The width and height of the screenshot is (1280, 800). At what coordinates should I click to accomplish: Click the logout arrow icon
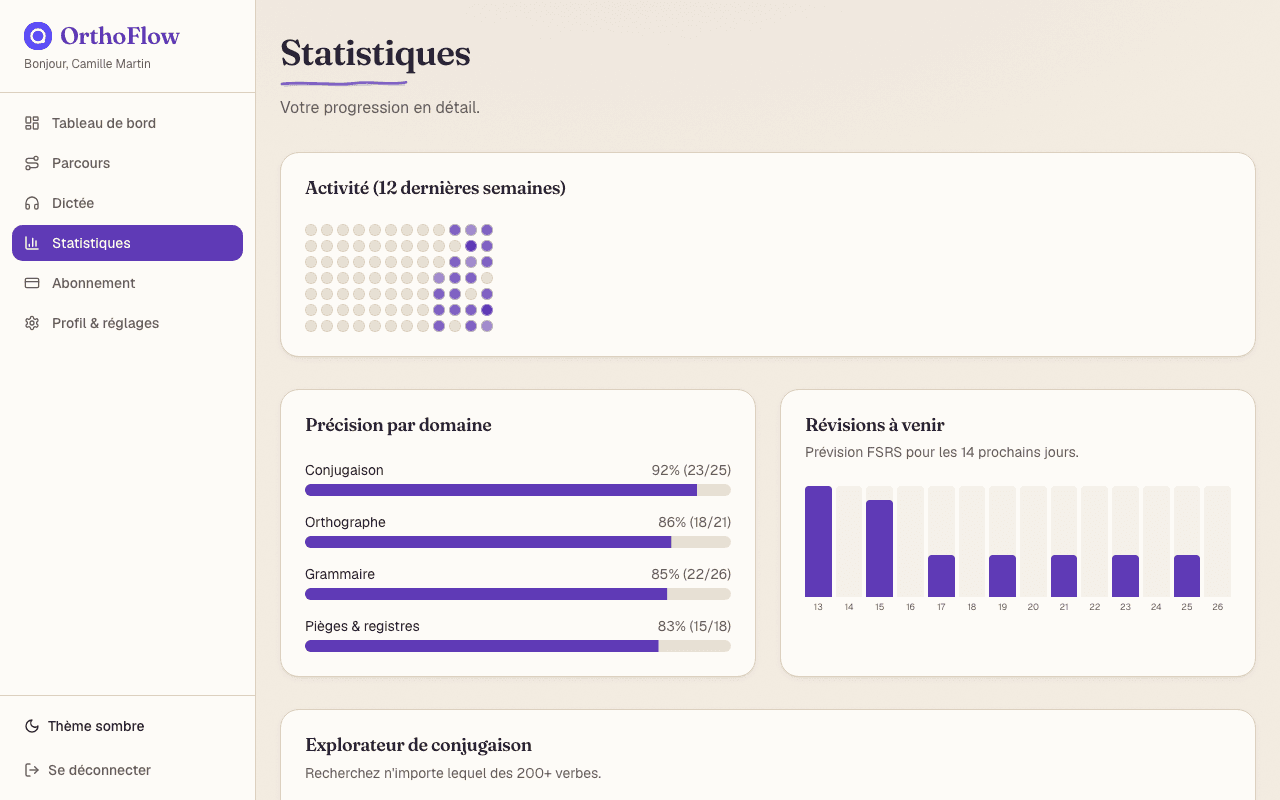32,770
